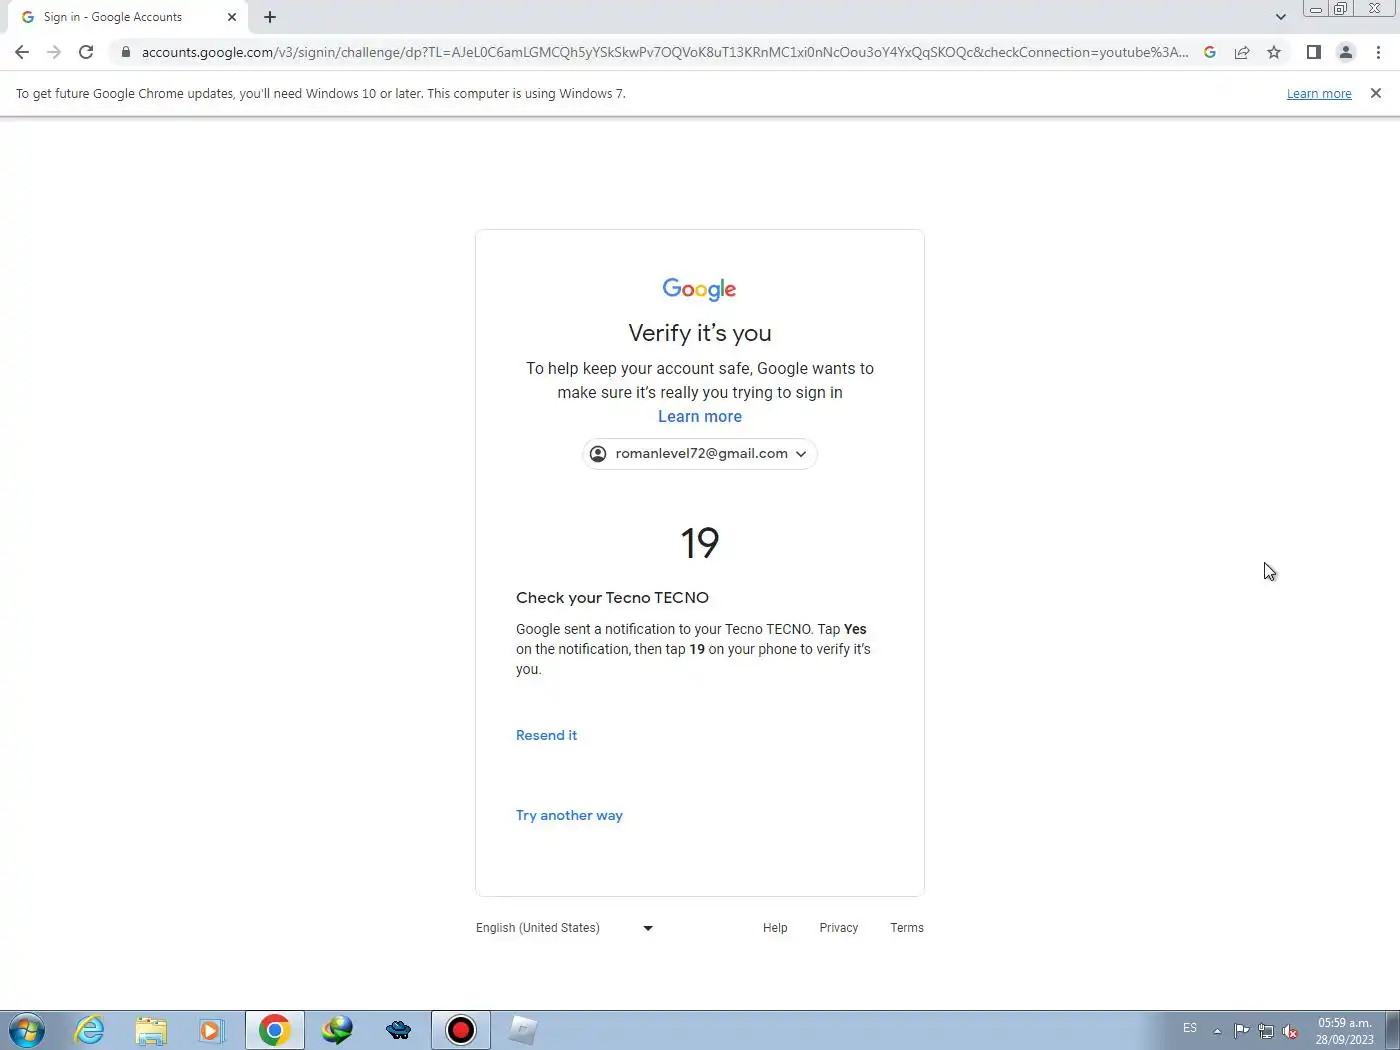Open the tab search chevron
1400x1050 pixels.
(x=1281, y=17)
